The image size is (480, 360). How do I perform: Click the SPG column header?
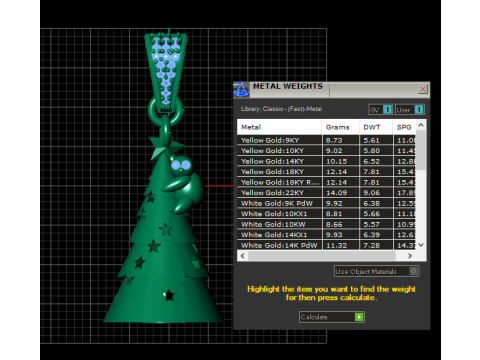404,127
